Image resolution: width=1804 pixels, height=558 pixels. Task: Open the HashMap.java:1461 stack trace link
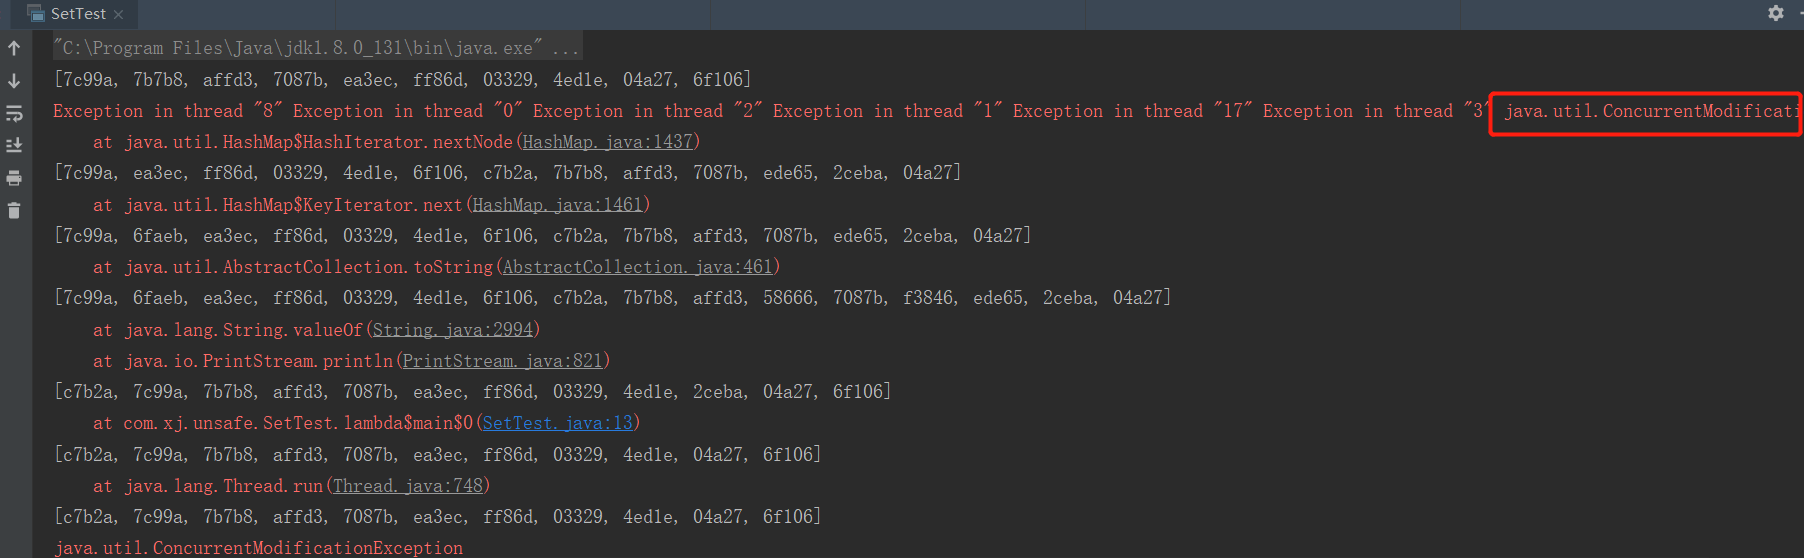coord(557,205)
